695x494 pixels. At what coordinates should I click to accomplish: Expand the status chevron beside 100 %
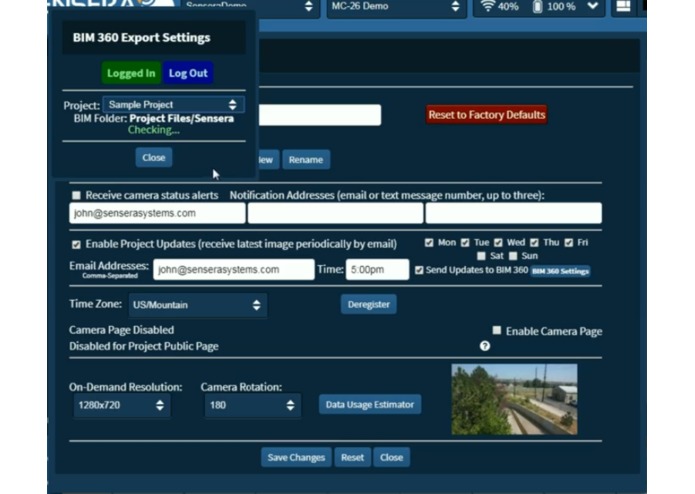(x=593, y=6)
